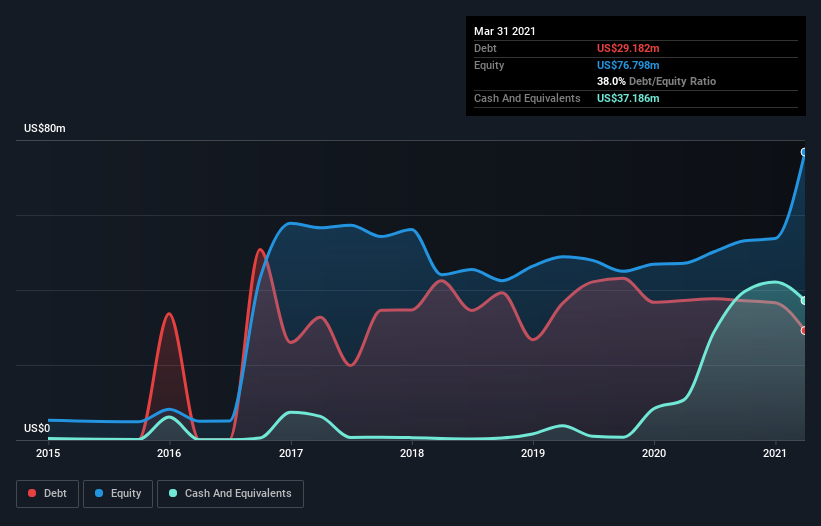Image resolution: width=821 pixels, height=526 pixels.
Task: Select the red Debt endpoint marker
Action: (x=804, y=331)
